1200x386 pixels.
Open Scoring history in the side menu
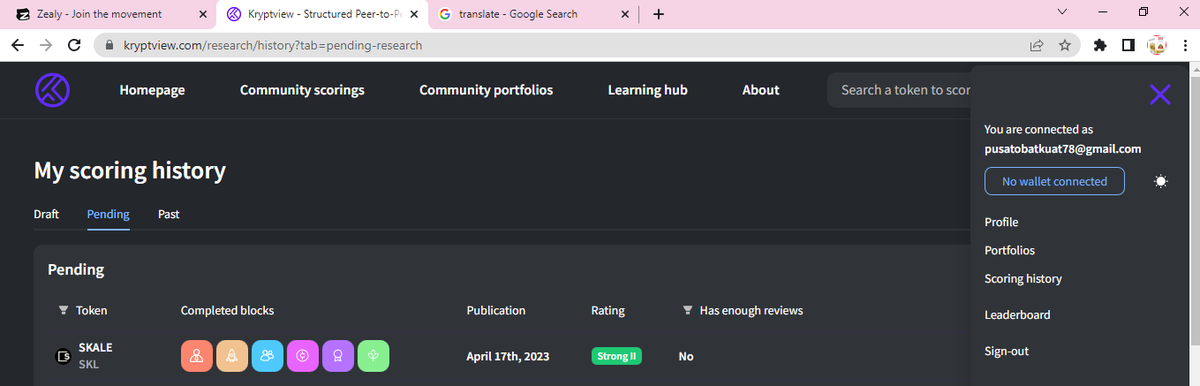click(x=1023, y=279)
